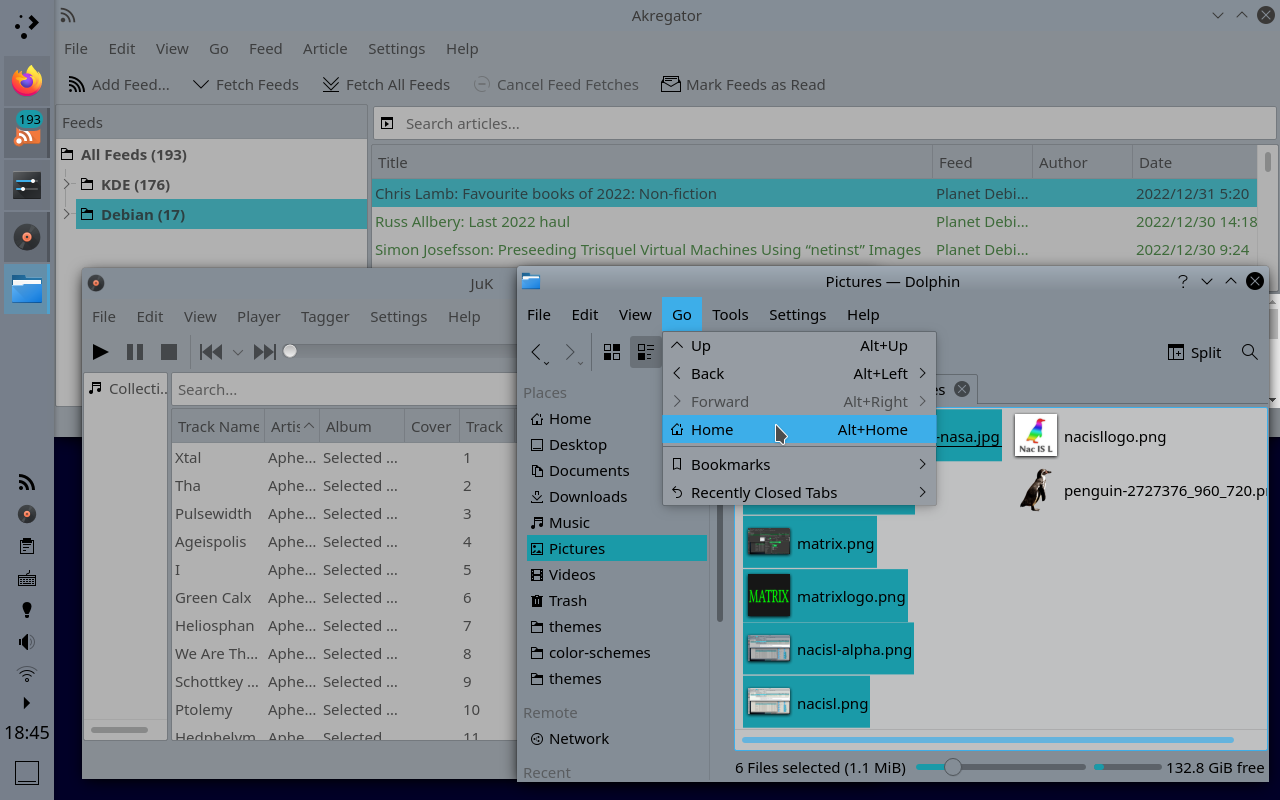Open application launcher at top of panel
1280x800 pixels.
[27, 26]
